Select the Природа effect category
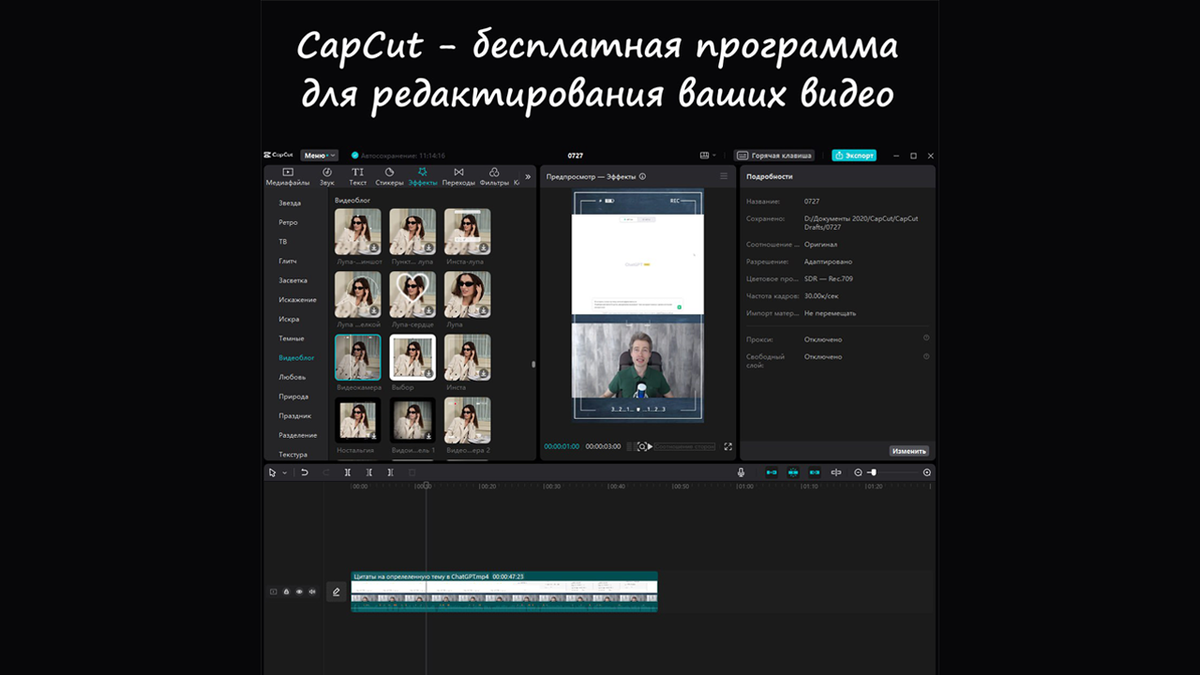This screenshot has height=675, width=1200. (293, 396)
